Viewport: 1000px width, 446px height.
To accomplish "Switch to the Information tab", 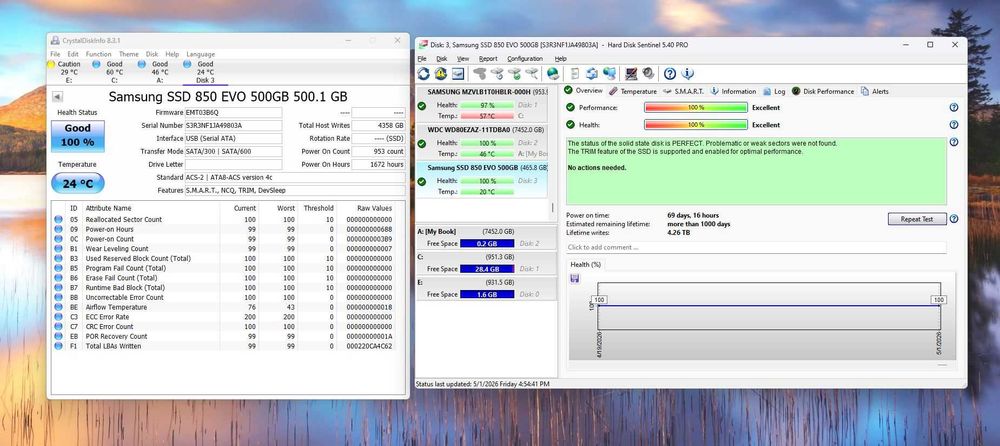I will coord(733,91).
